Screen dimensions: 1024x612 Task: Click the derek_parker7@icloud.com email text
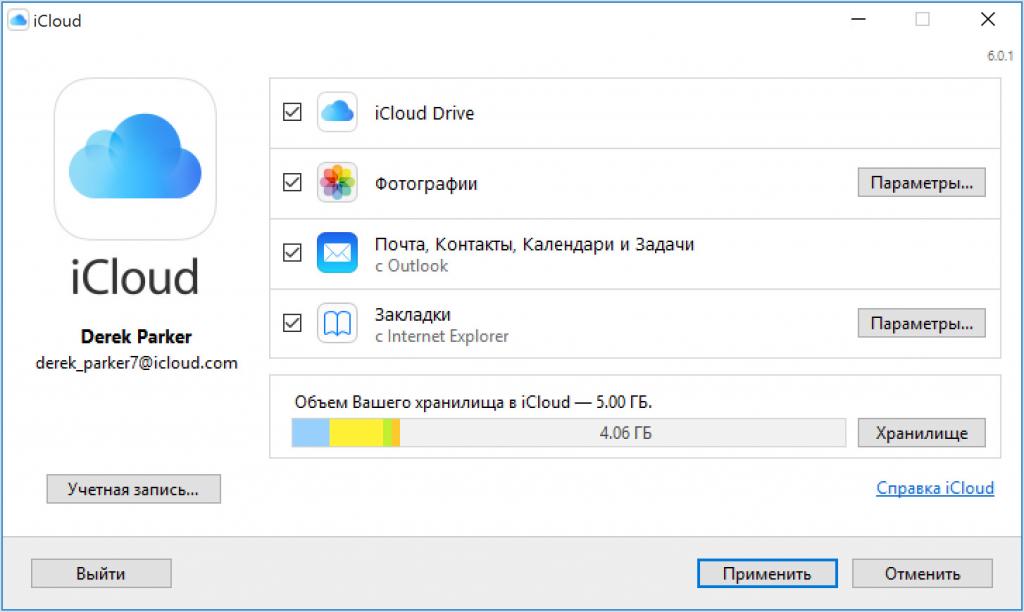(136, 362)
